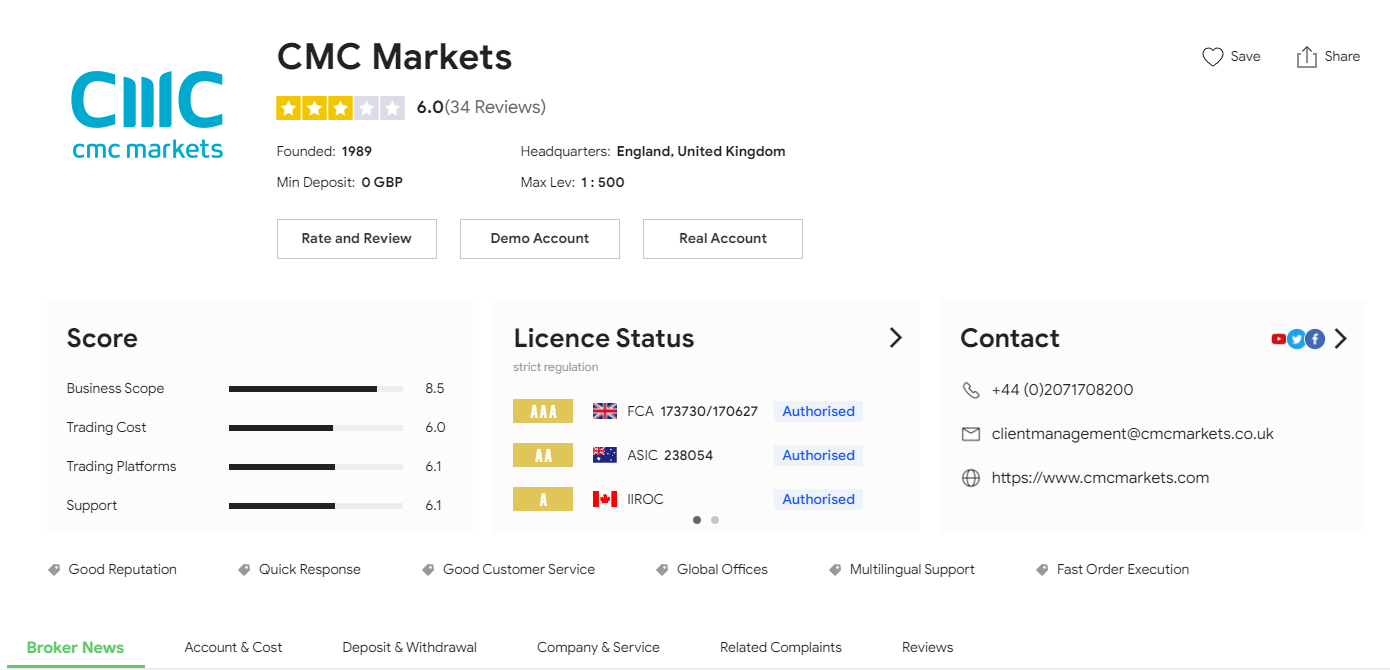Open the Twitter social icon
Screen dimensions: 1390x670
click(x=1296, y=339)
